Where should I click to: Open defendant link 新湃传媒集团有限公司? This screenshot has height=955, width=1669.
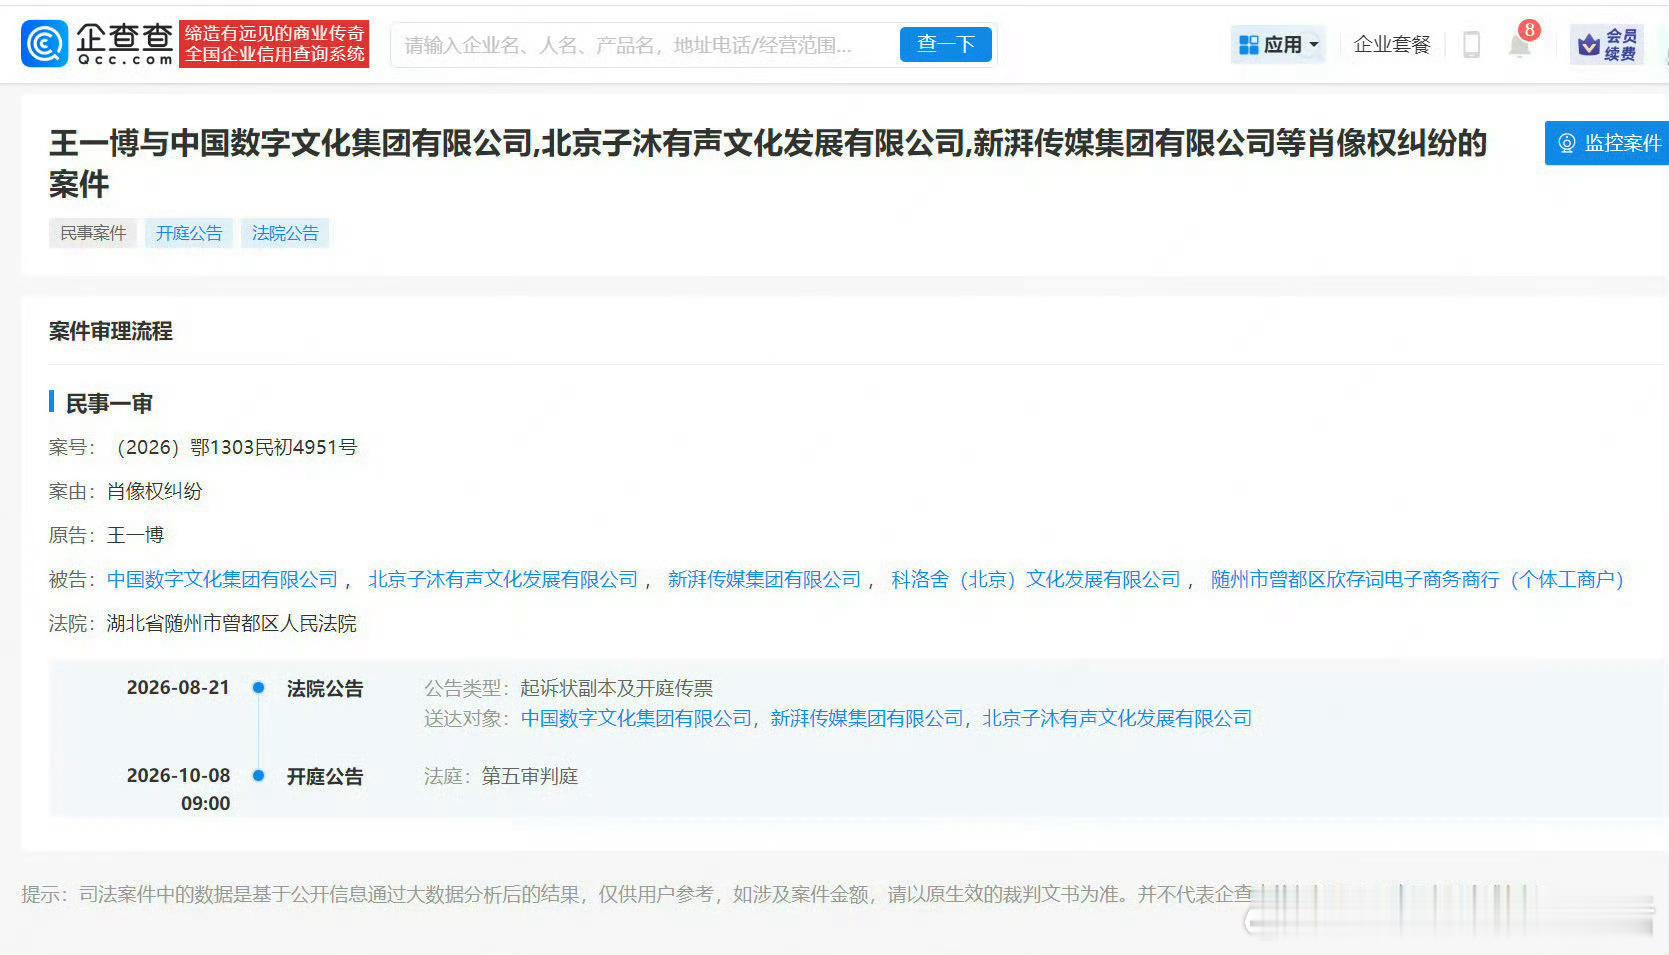tap(764, 579)
